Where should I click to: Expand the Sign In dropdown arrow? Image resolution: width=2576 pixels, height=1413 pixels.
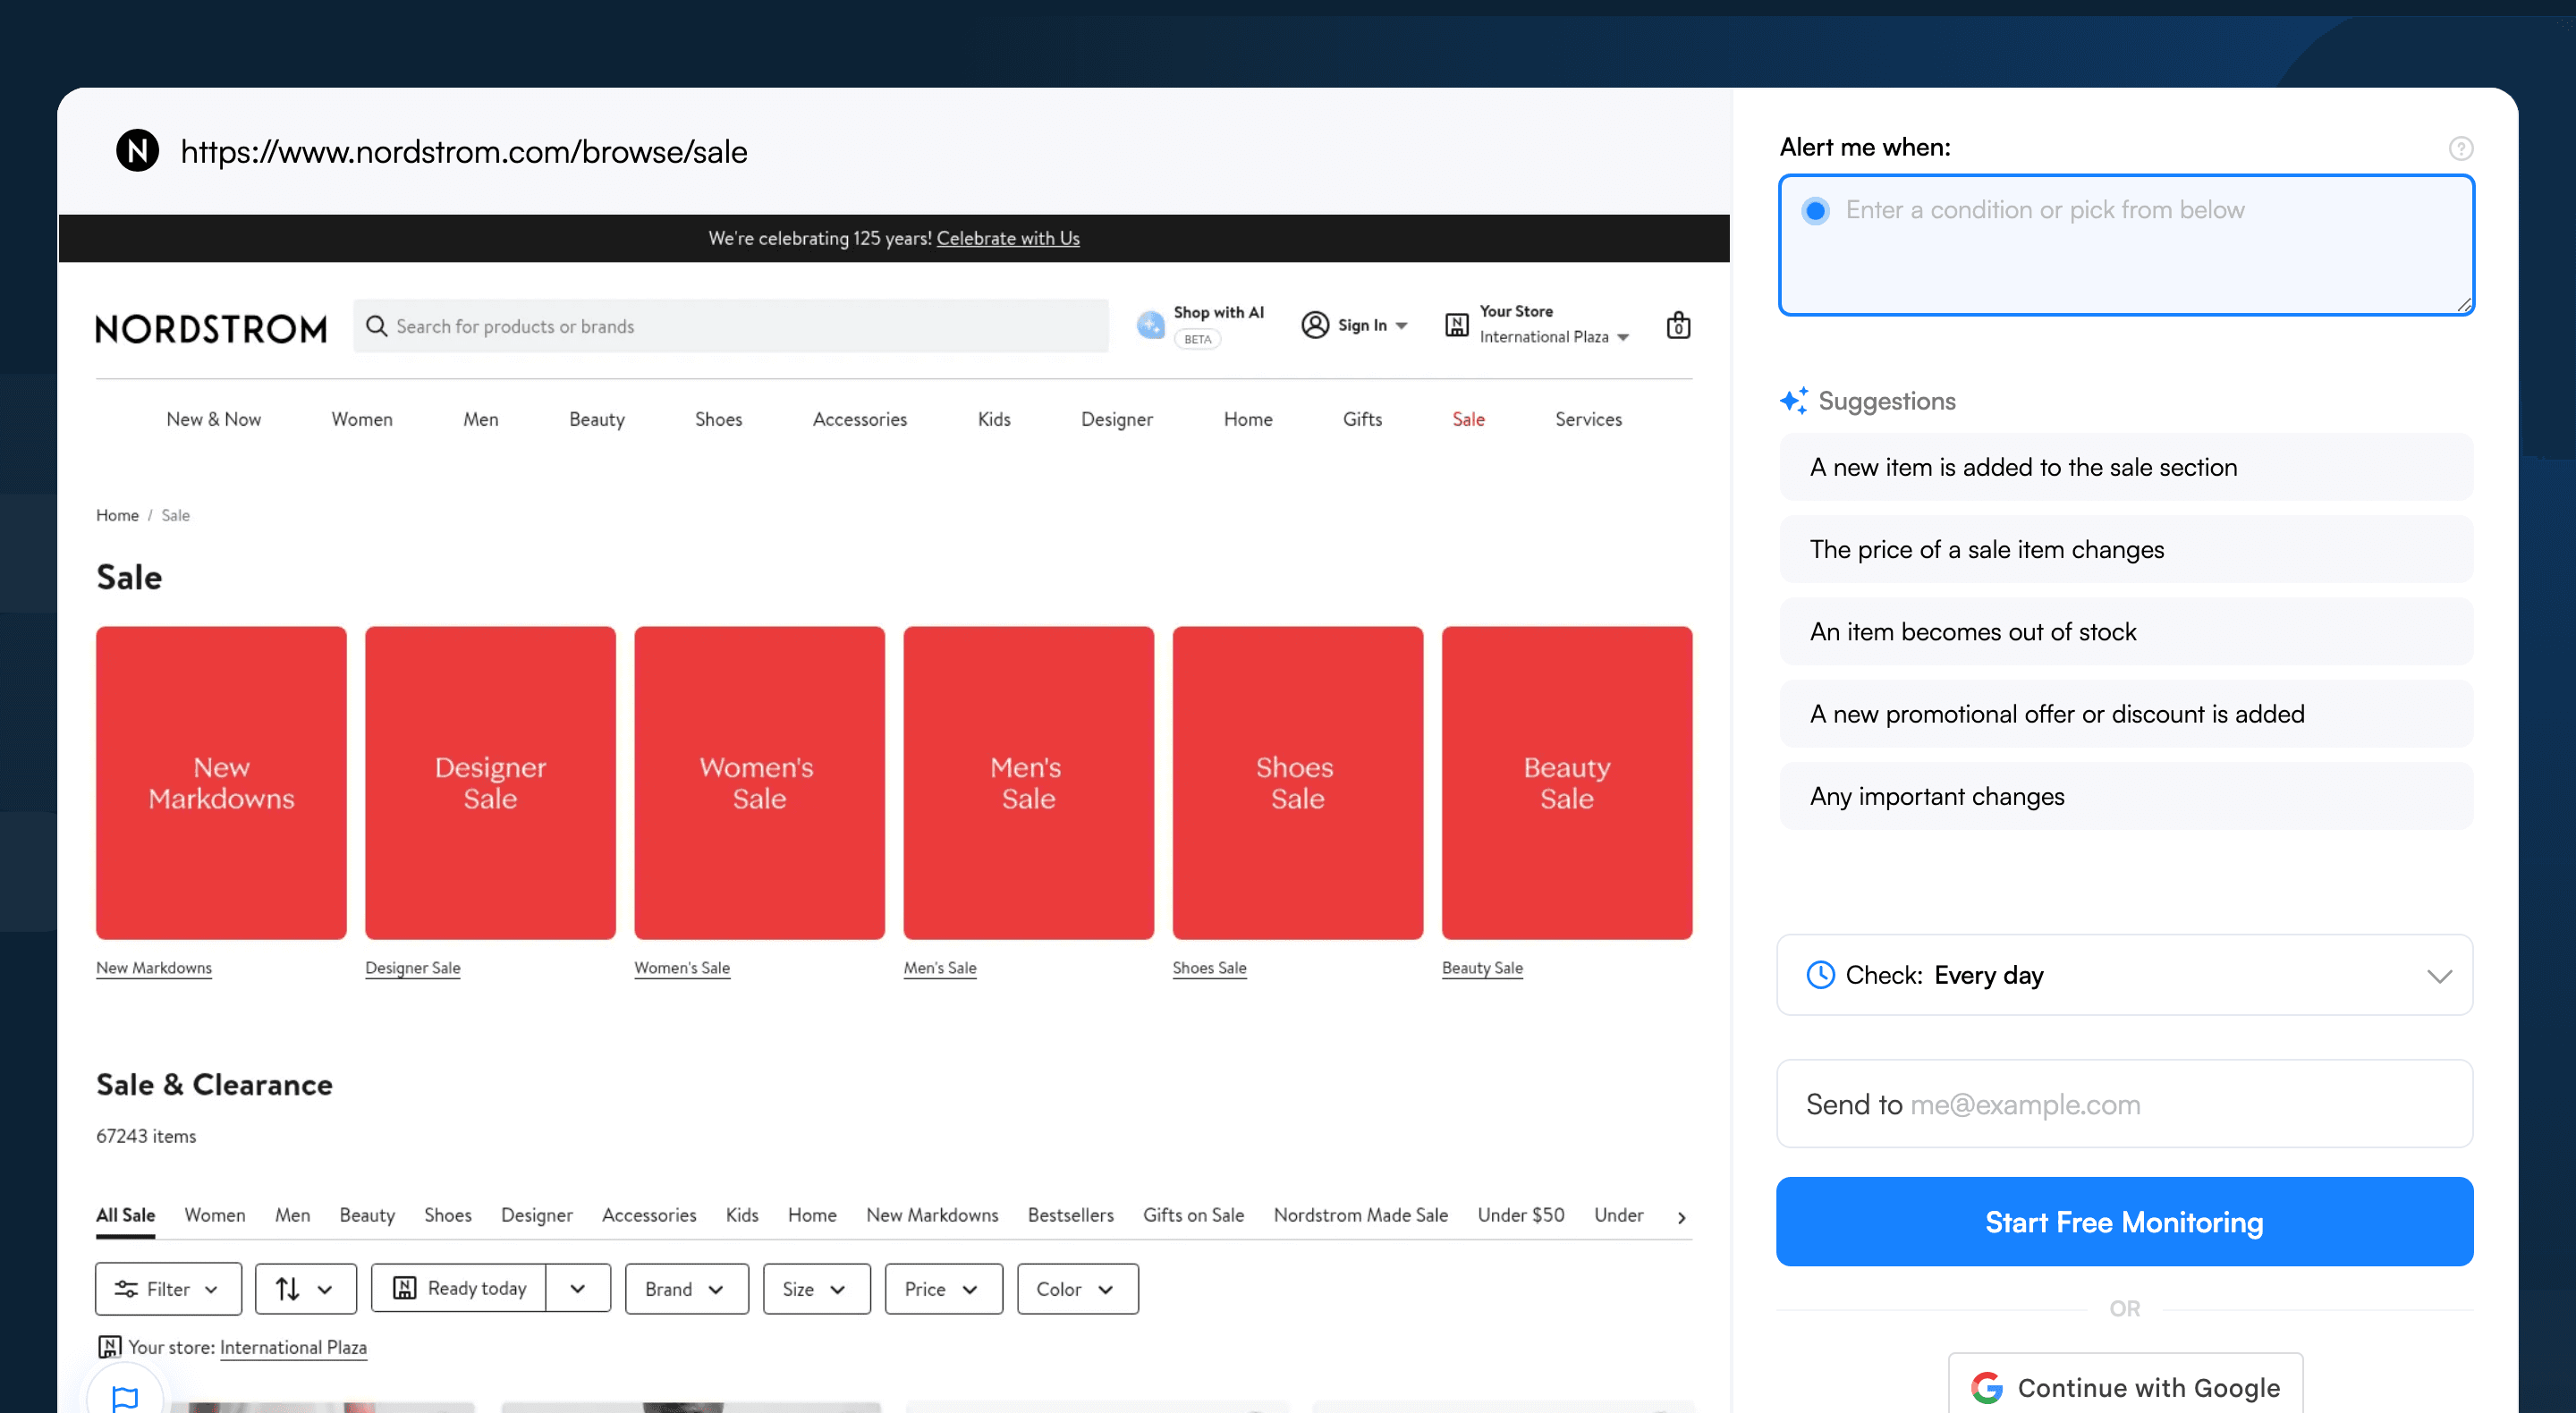[1402, 326]
